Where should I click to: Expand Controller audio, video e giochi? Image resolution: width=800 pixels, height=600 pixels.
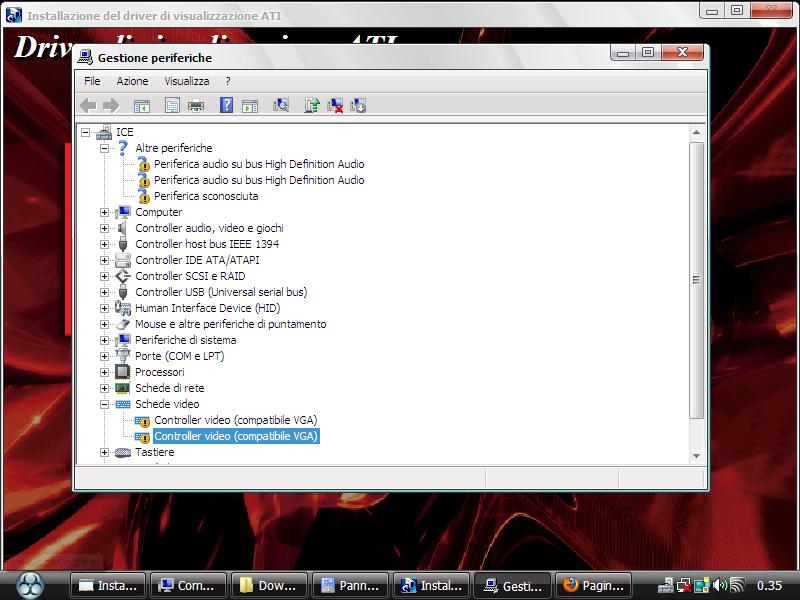point(105,229)
